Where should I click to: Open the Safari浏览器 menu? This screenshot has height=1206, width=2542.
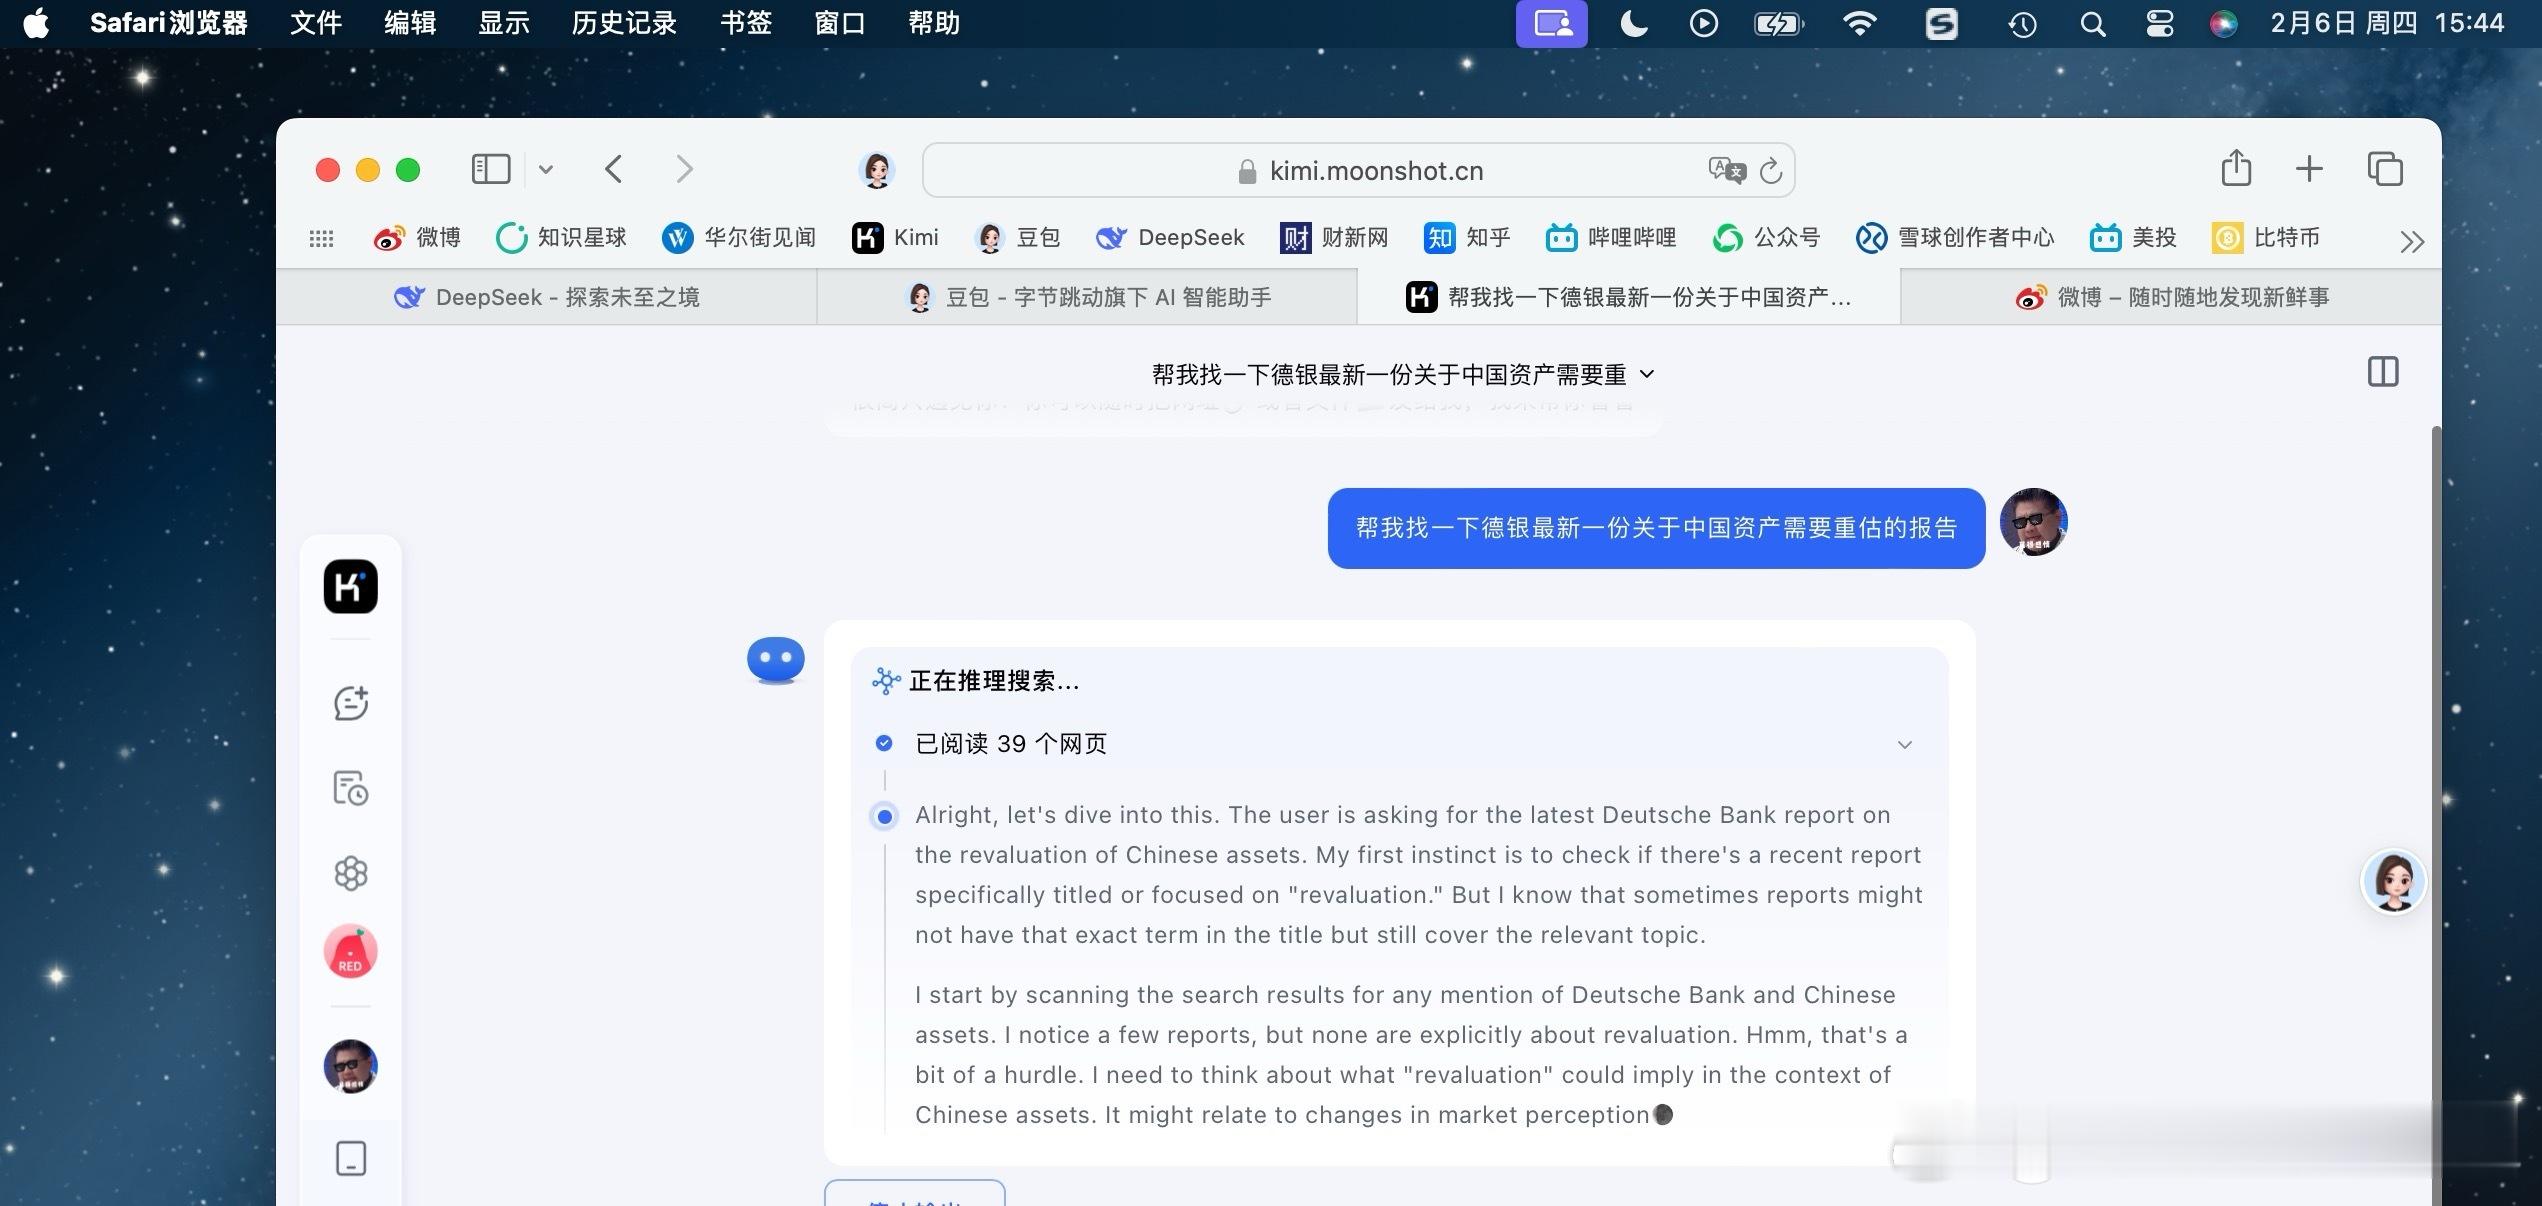(169, 23)
